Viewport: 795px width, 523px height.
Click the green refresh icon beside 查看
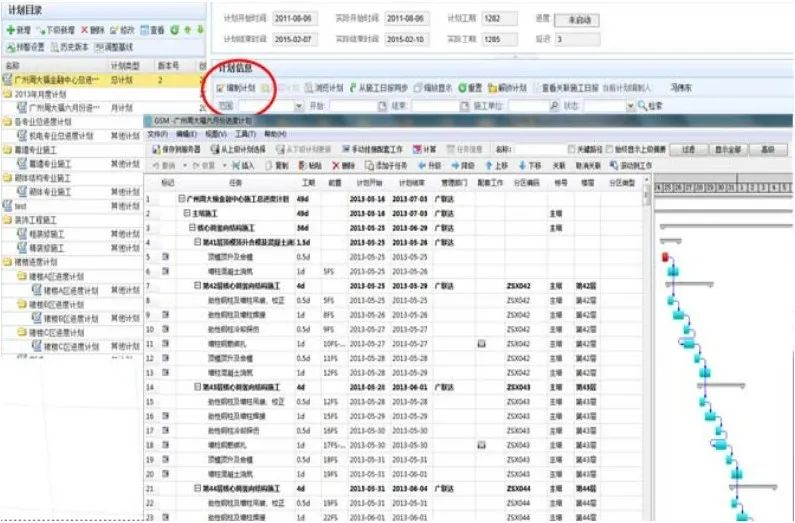click(174, 30)
